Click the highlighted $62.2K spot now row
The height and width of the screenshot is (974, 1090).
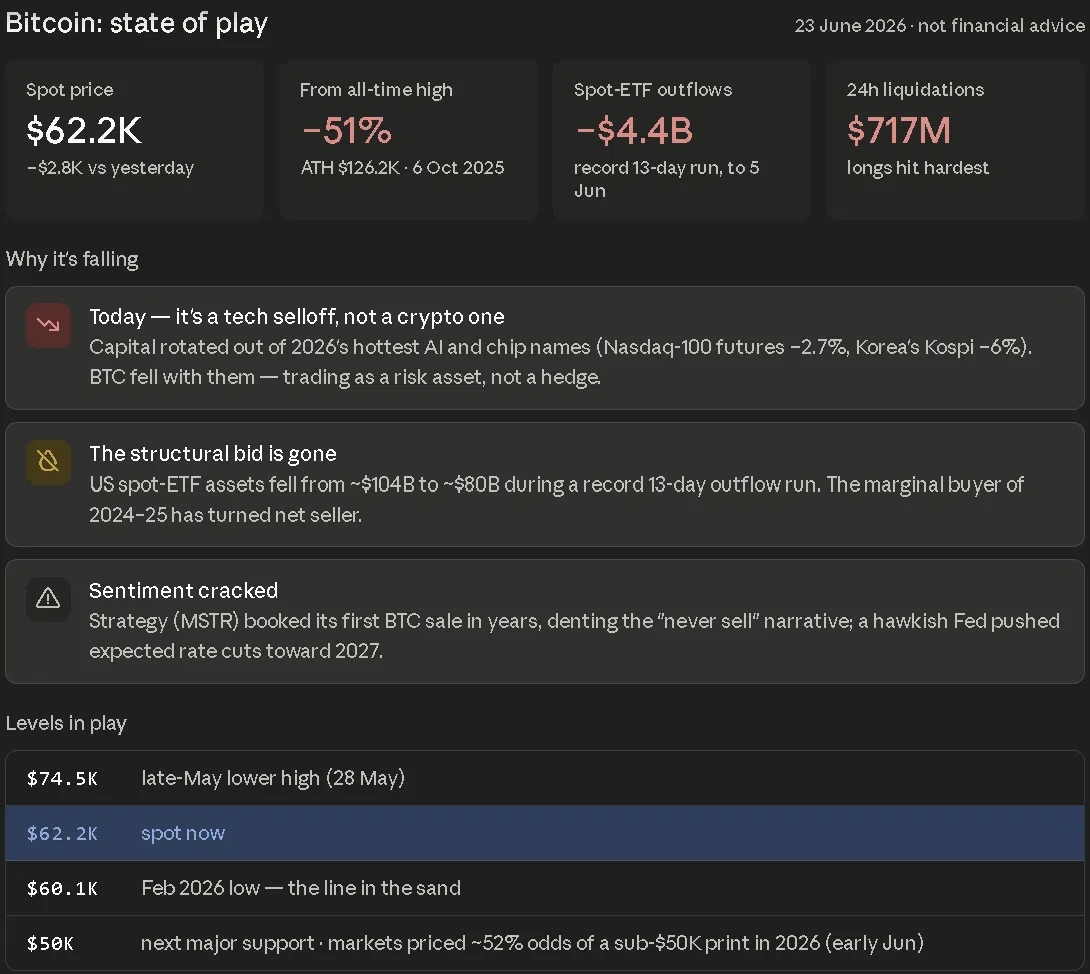coord(545,833)
